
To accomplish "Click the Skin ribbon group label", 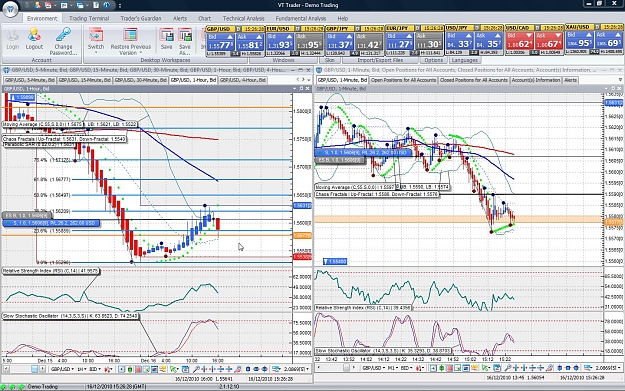I will point(330,60).
